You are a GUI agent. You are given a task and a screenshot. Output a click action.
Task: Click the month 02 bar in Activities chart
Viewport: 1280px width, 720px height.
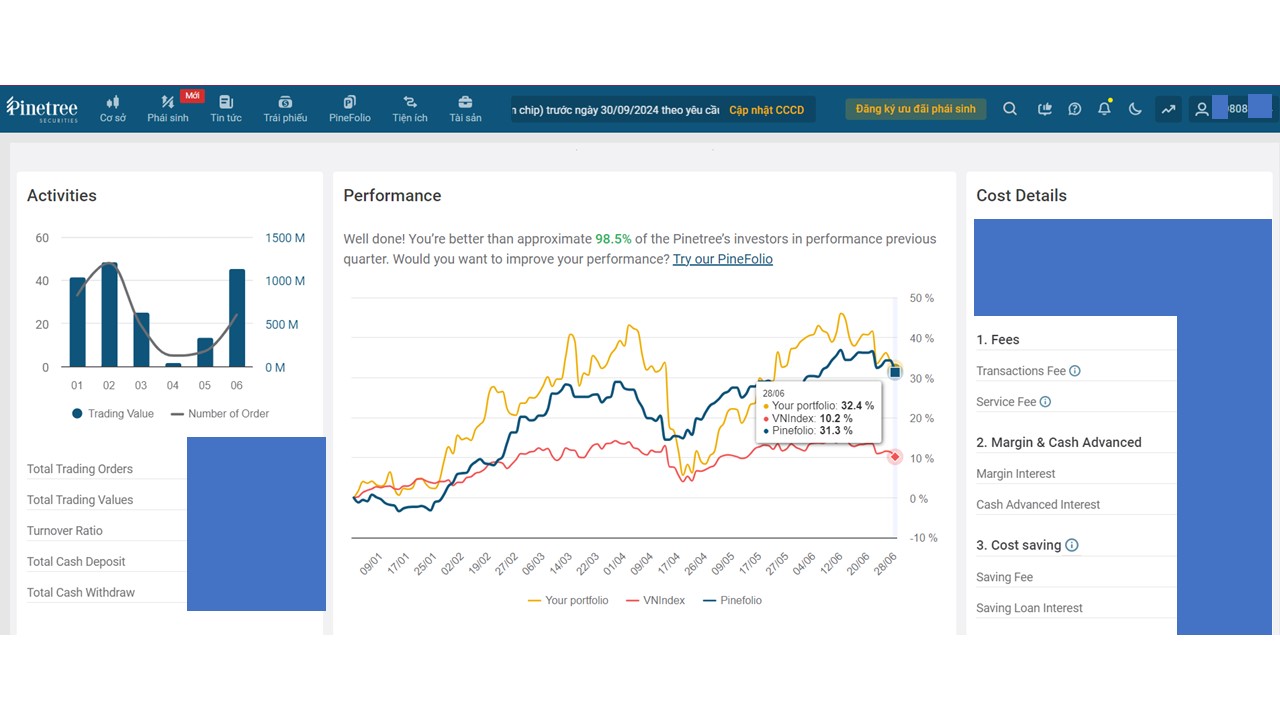[x=109, y=315]
